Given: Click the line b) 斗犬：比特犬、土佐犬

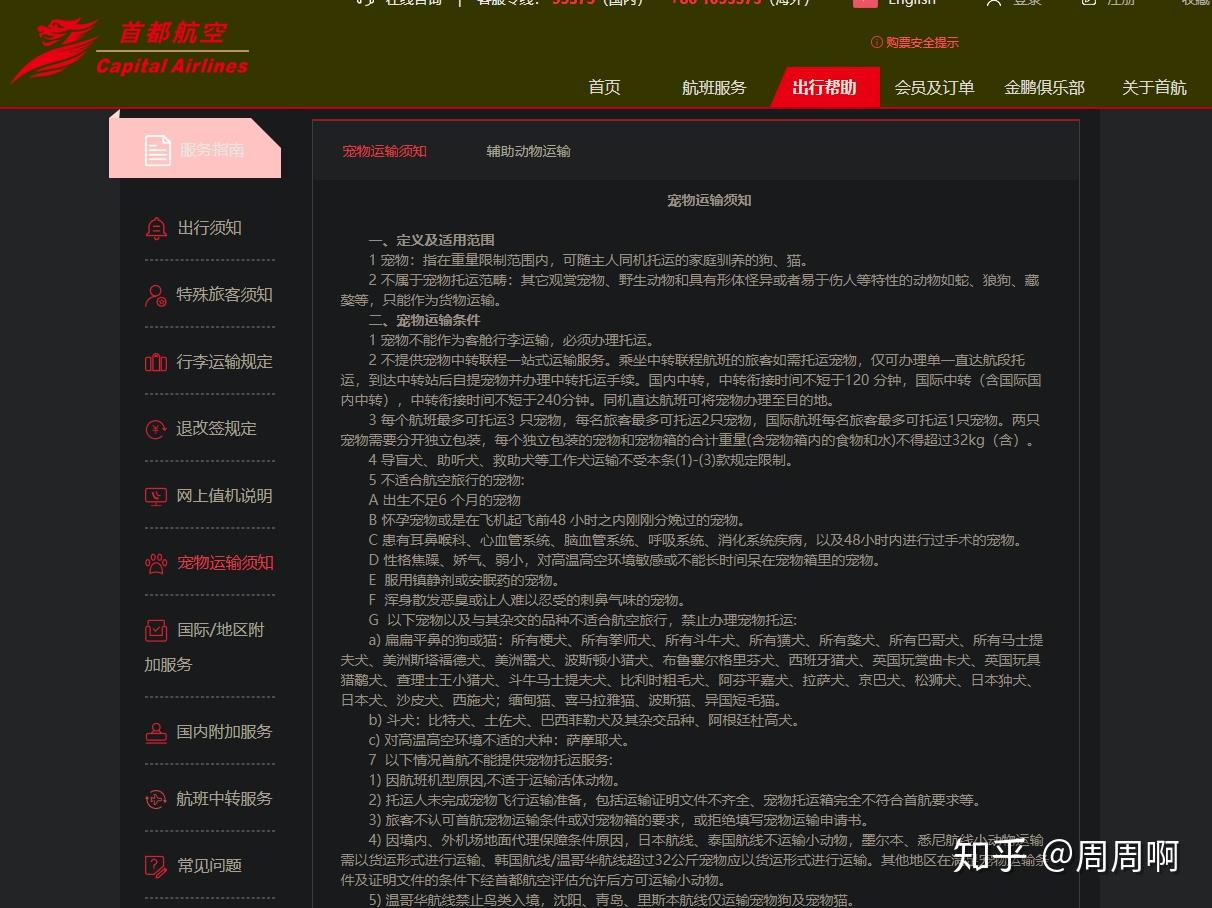Looking at the screenshot, I should [x=584, y=720].
